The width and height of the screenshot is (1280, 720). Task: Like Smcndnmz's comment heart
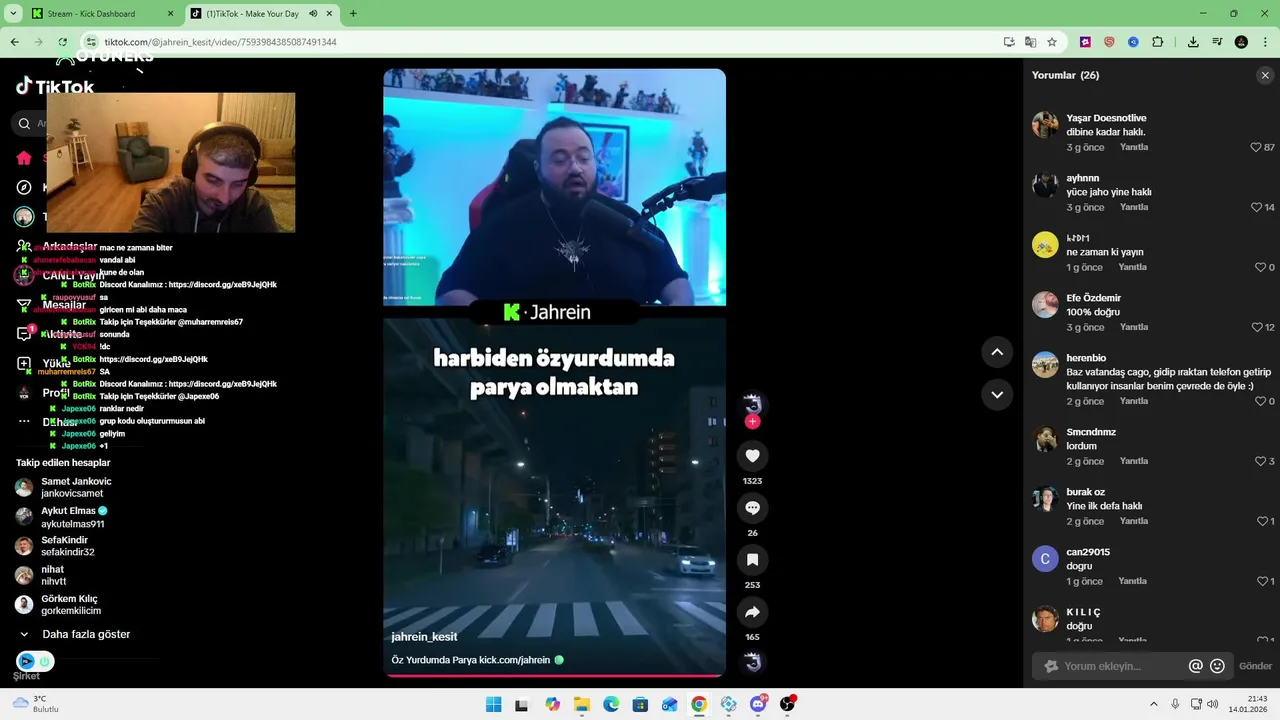pos(1260,461)
